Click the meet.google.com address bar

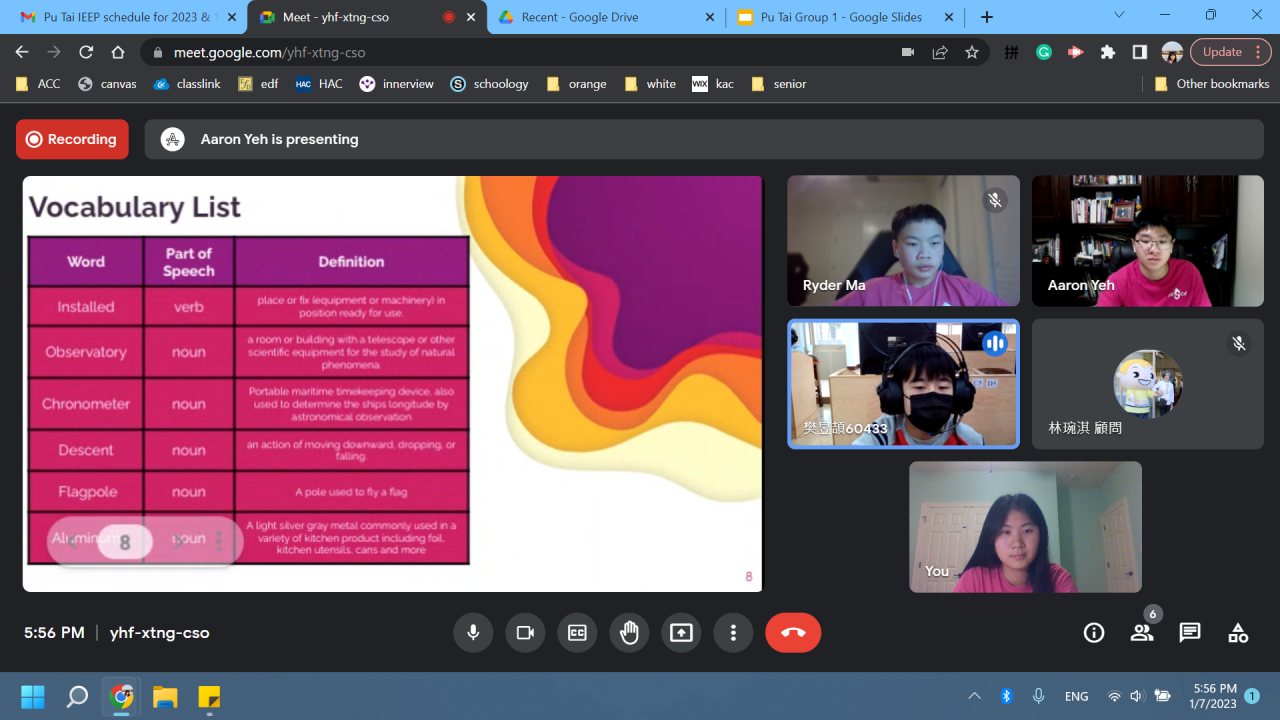500,53
